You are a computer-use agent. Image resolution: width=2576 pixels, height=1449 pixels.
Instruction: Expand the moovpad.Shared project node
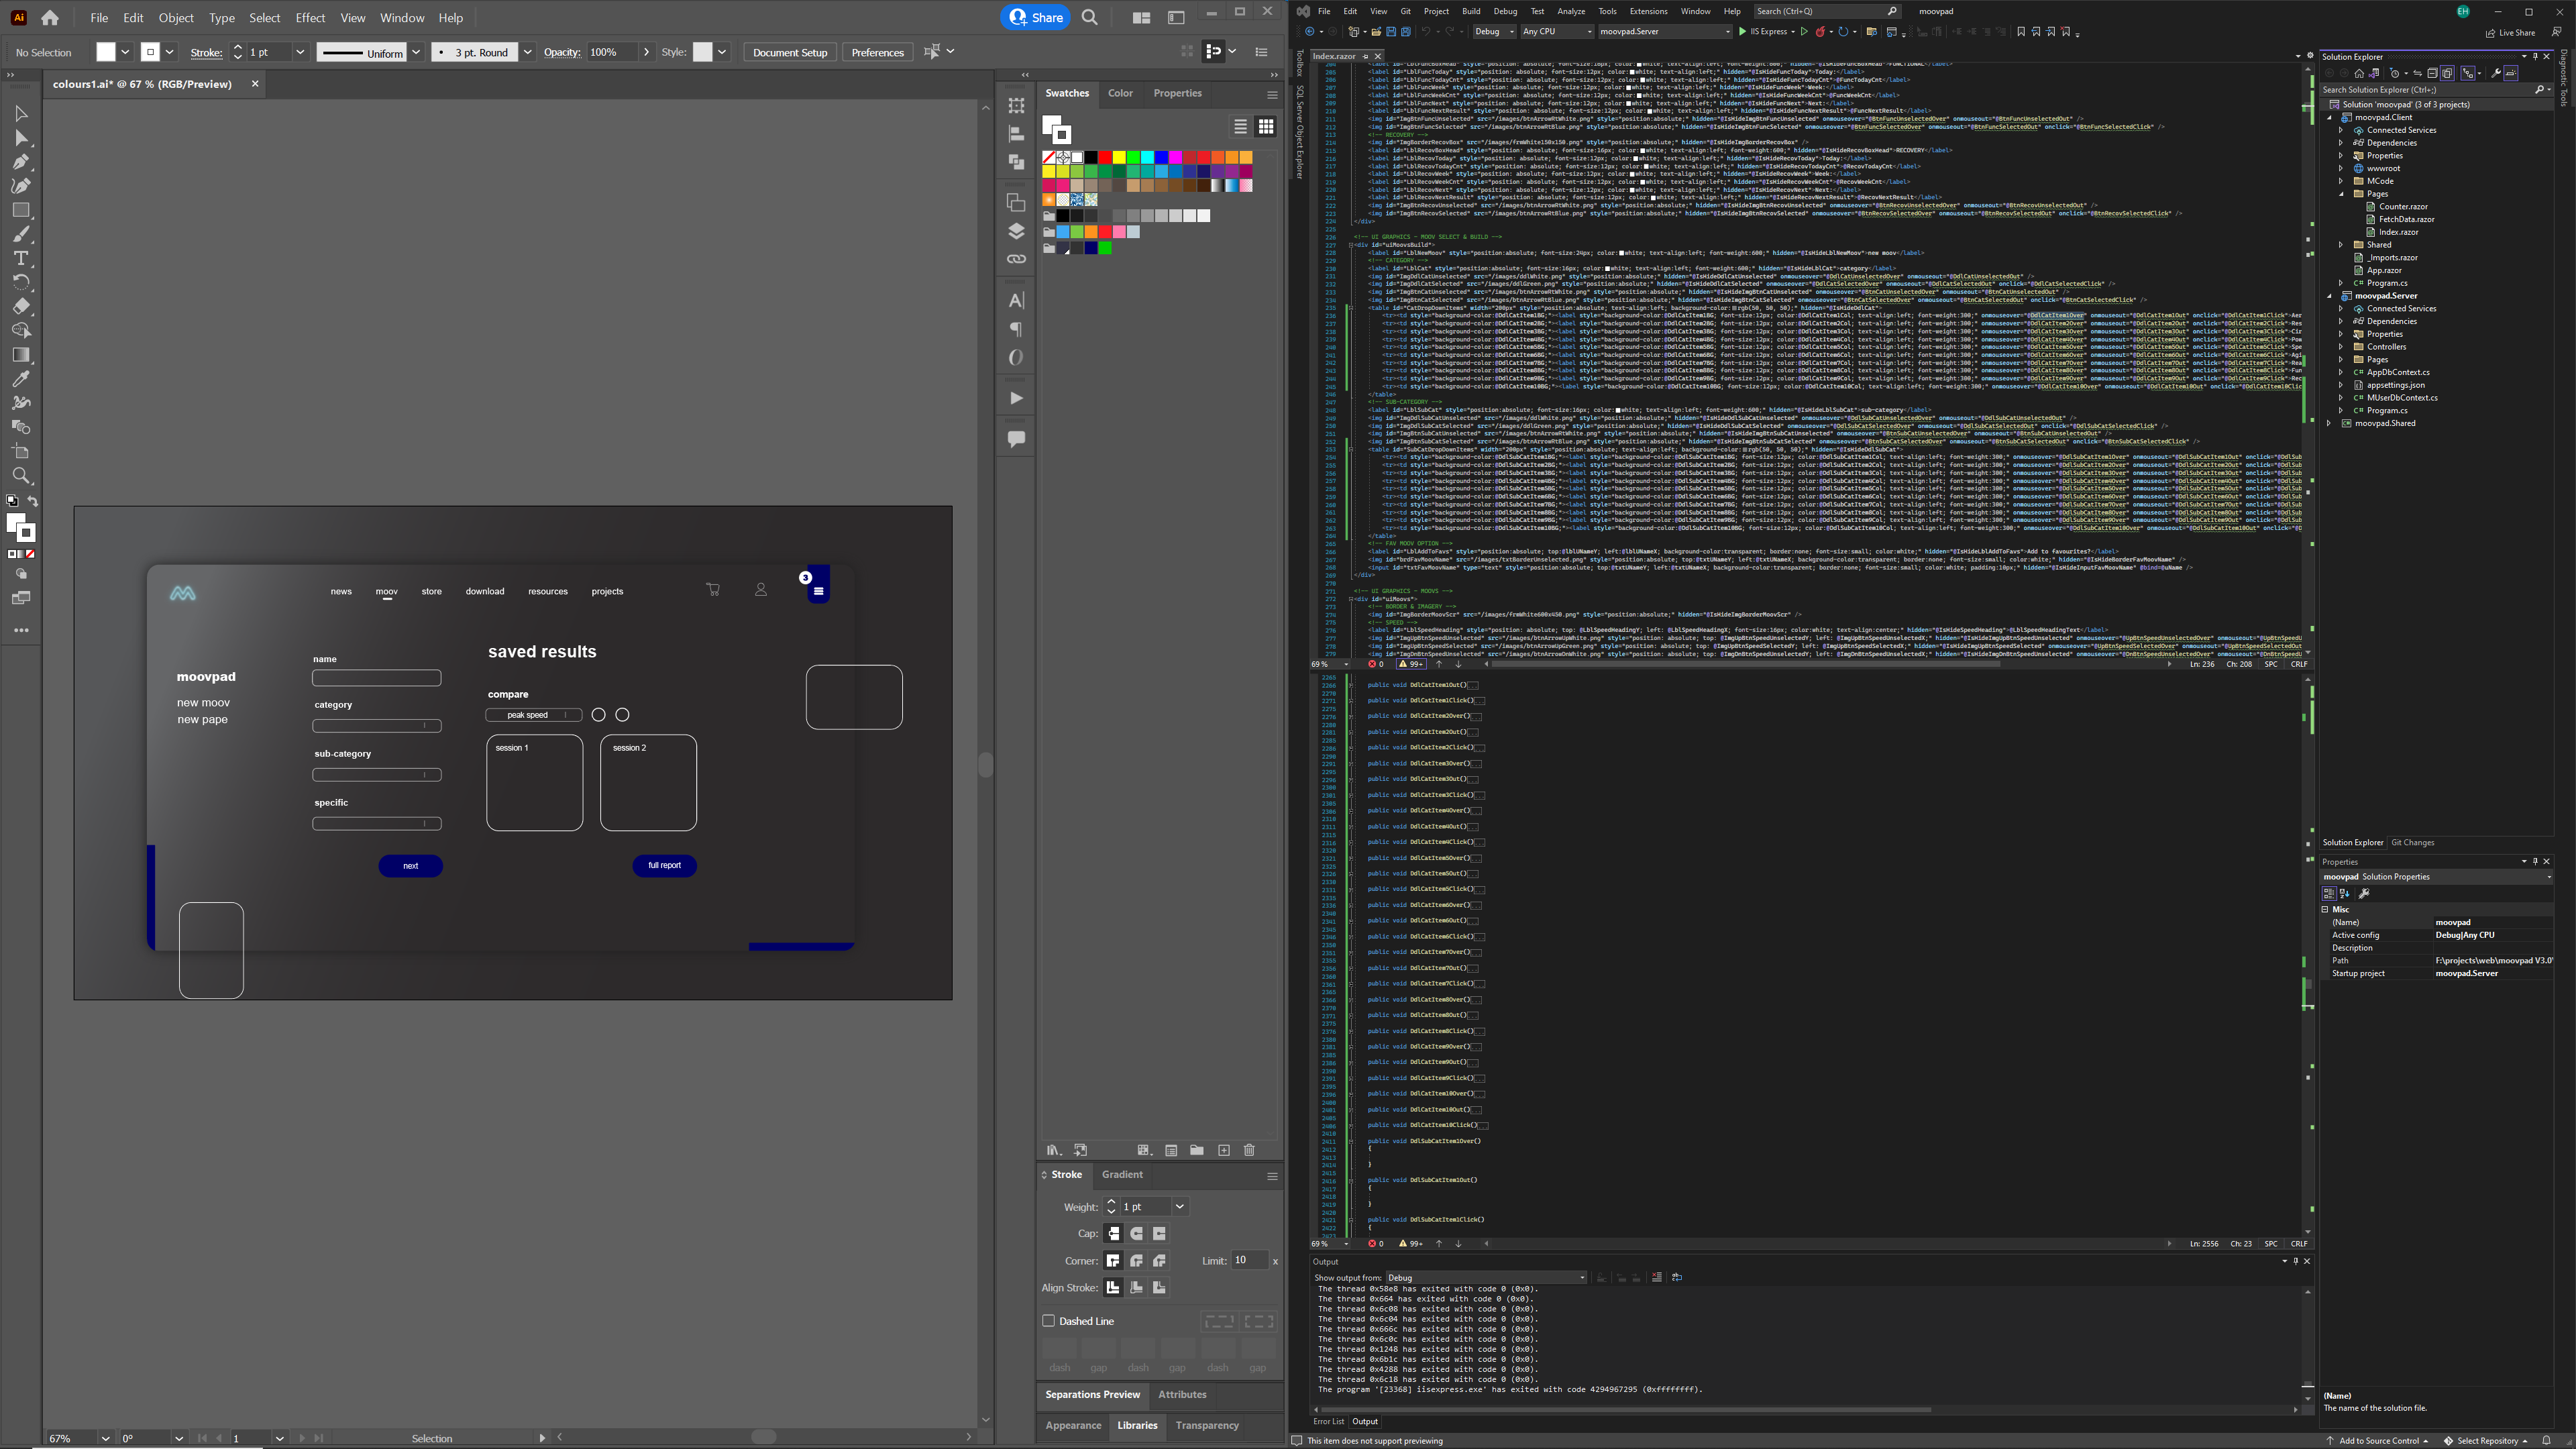pos(2330,424)
